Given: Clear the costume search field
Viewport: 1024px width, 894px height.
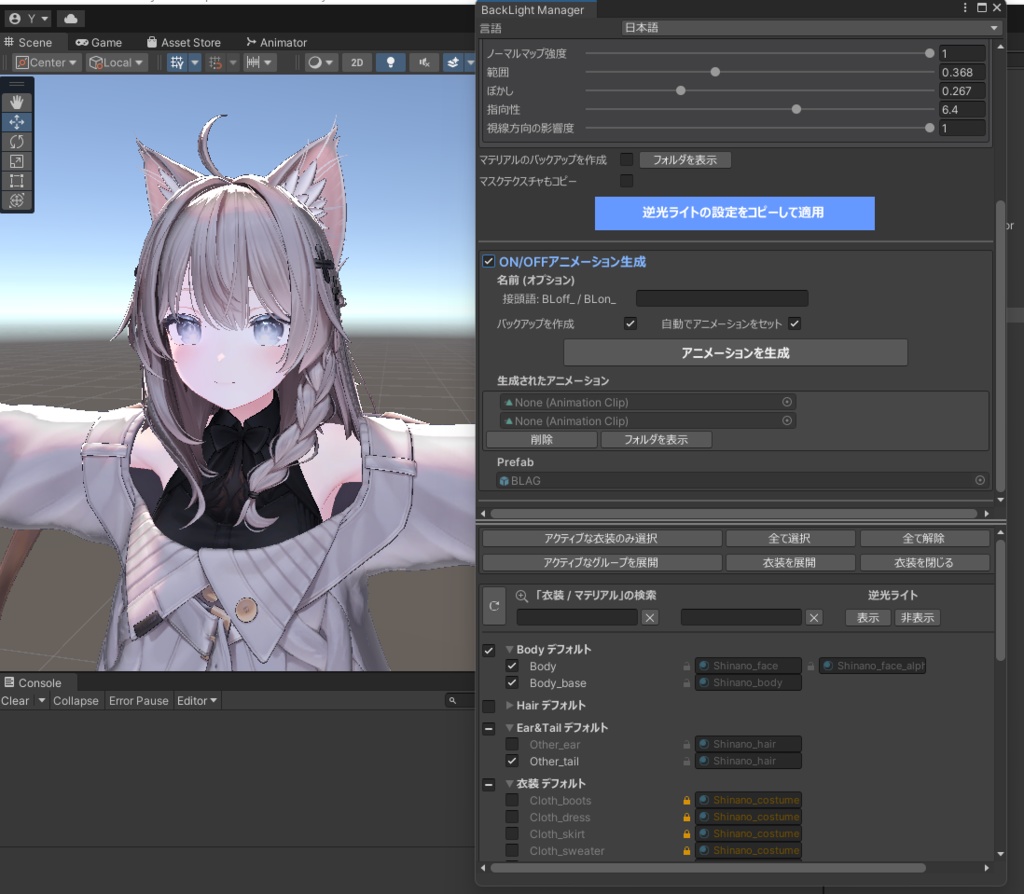Looking at the screenshot, I should click(x=650, y=618).
